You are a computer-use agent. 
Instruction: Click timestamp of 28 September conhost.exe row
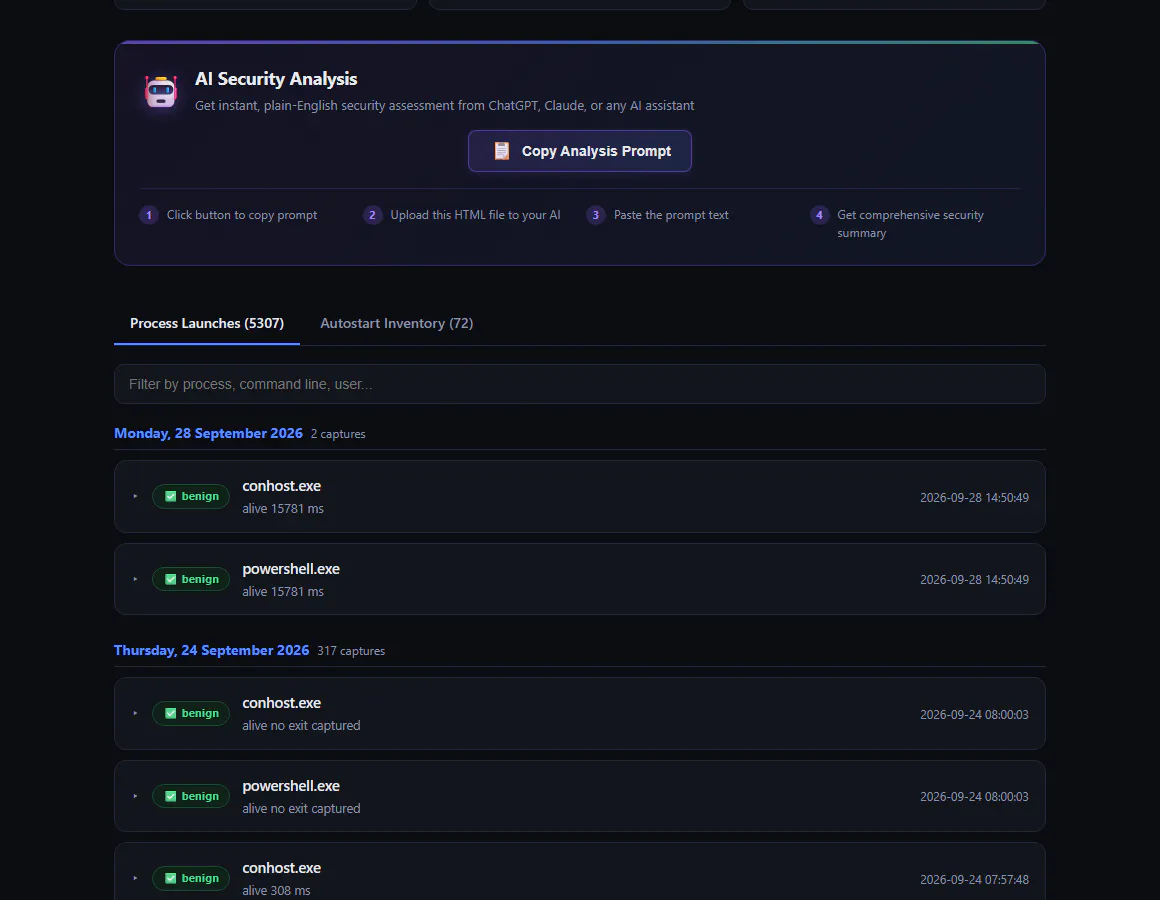click(x=974, y=498)
